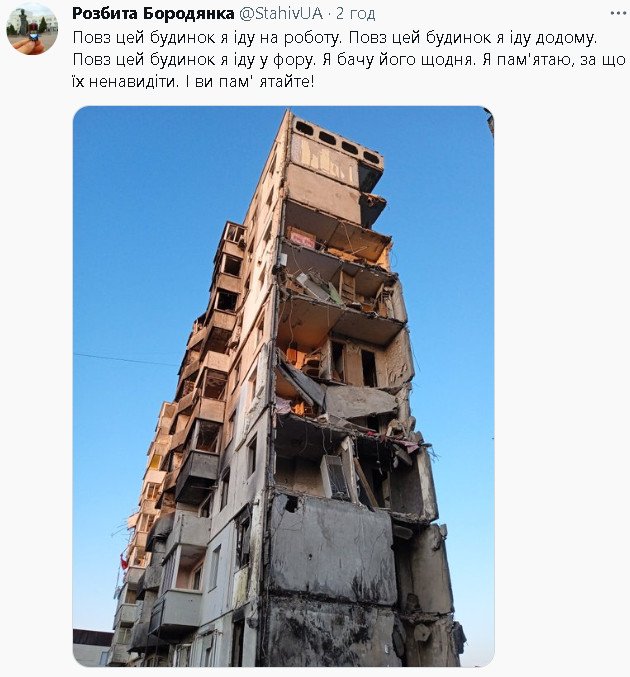Click the Розбита Бородянка profile avatar

click(32, 29)
